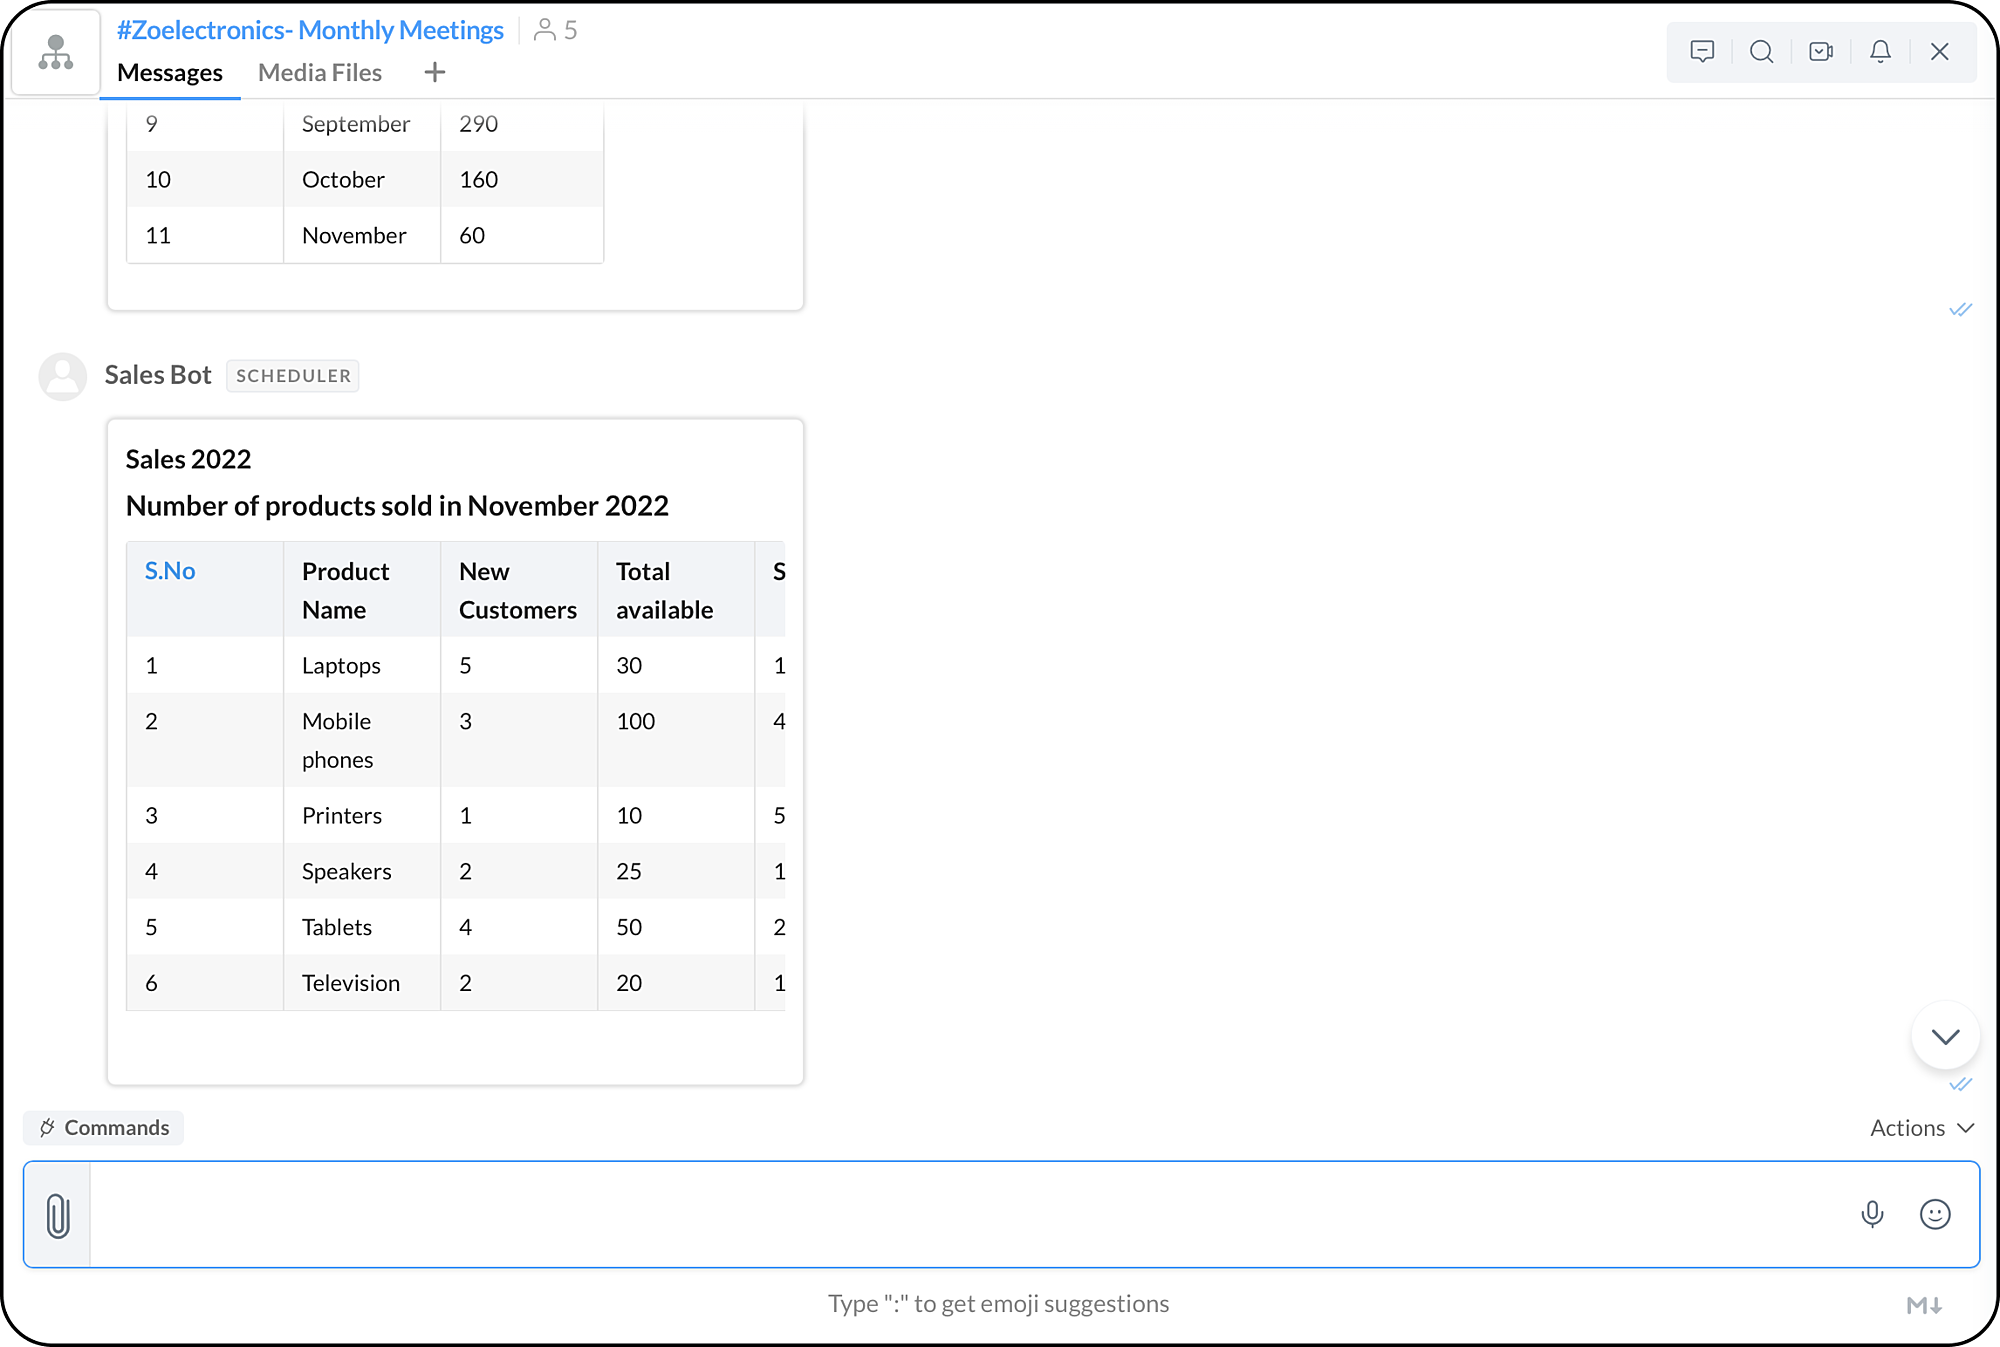Click the channel organization avatar icon
Image resolution: width=2000 pixels, height=1347 pixels.
tap(55, 52)
